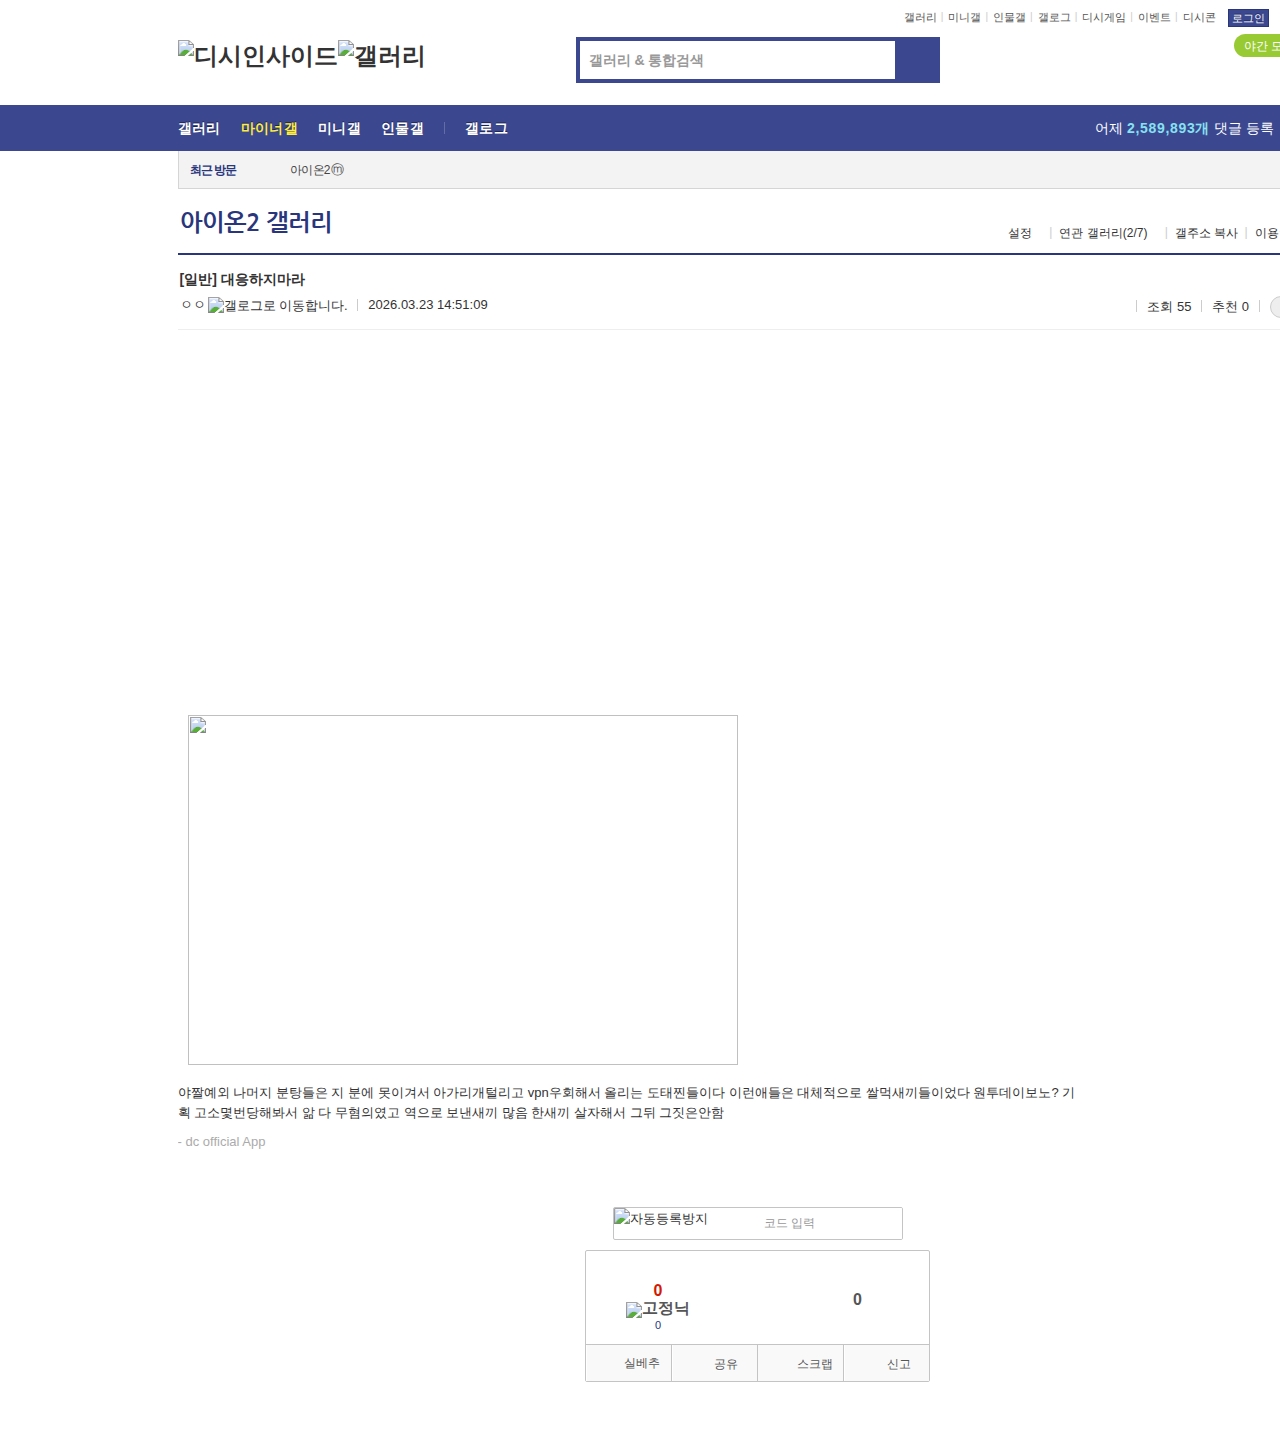The image size is (1280, 1440).
Task: Click the 아이온2 갤러리 title heading
Action: tap(256, 221)
